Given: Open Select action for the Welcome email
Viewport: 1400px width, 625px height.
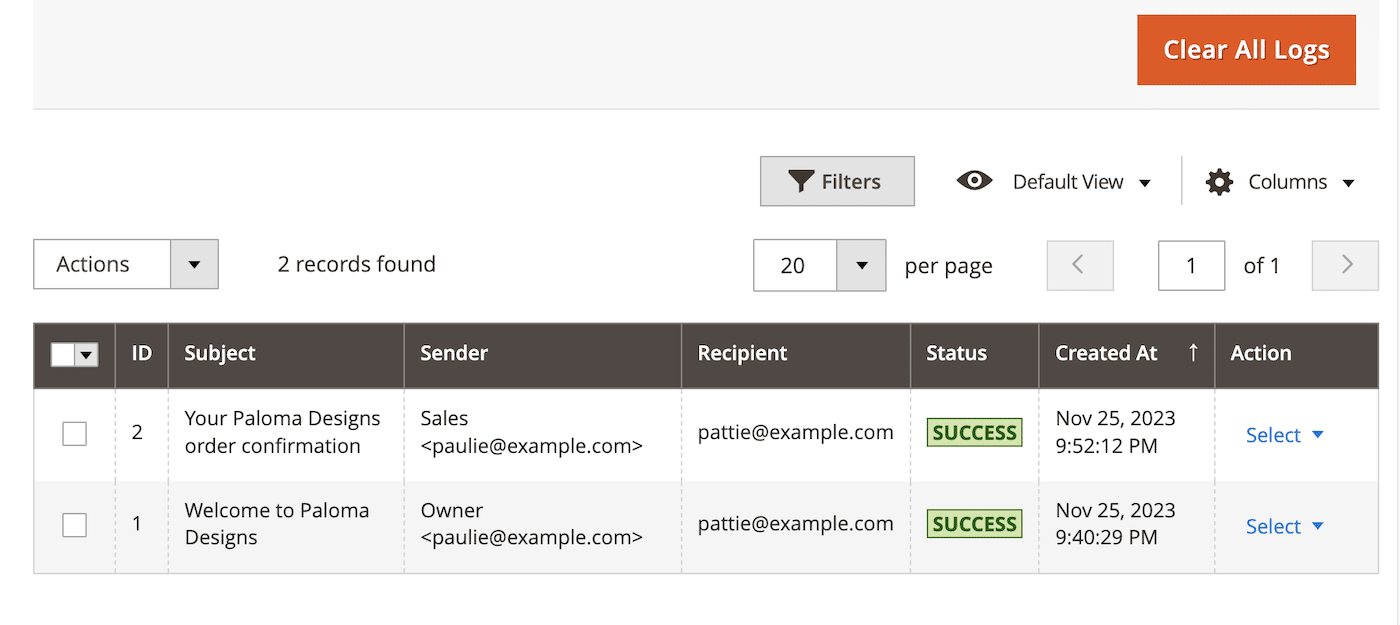Looking at the screenshot, I should (1284, 526).
